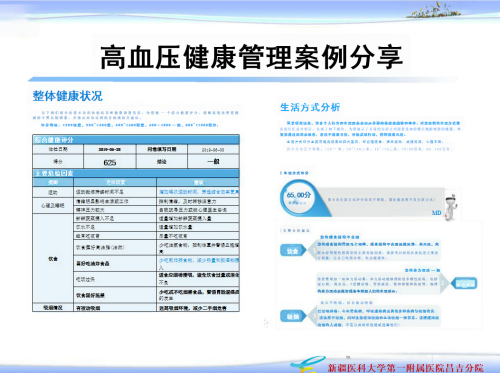
Task: Click the MD signature mark
Action: pyautogui.click(x=436, y=213)
